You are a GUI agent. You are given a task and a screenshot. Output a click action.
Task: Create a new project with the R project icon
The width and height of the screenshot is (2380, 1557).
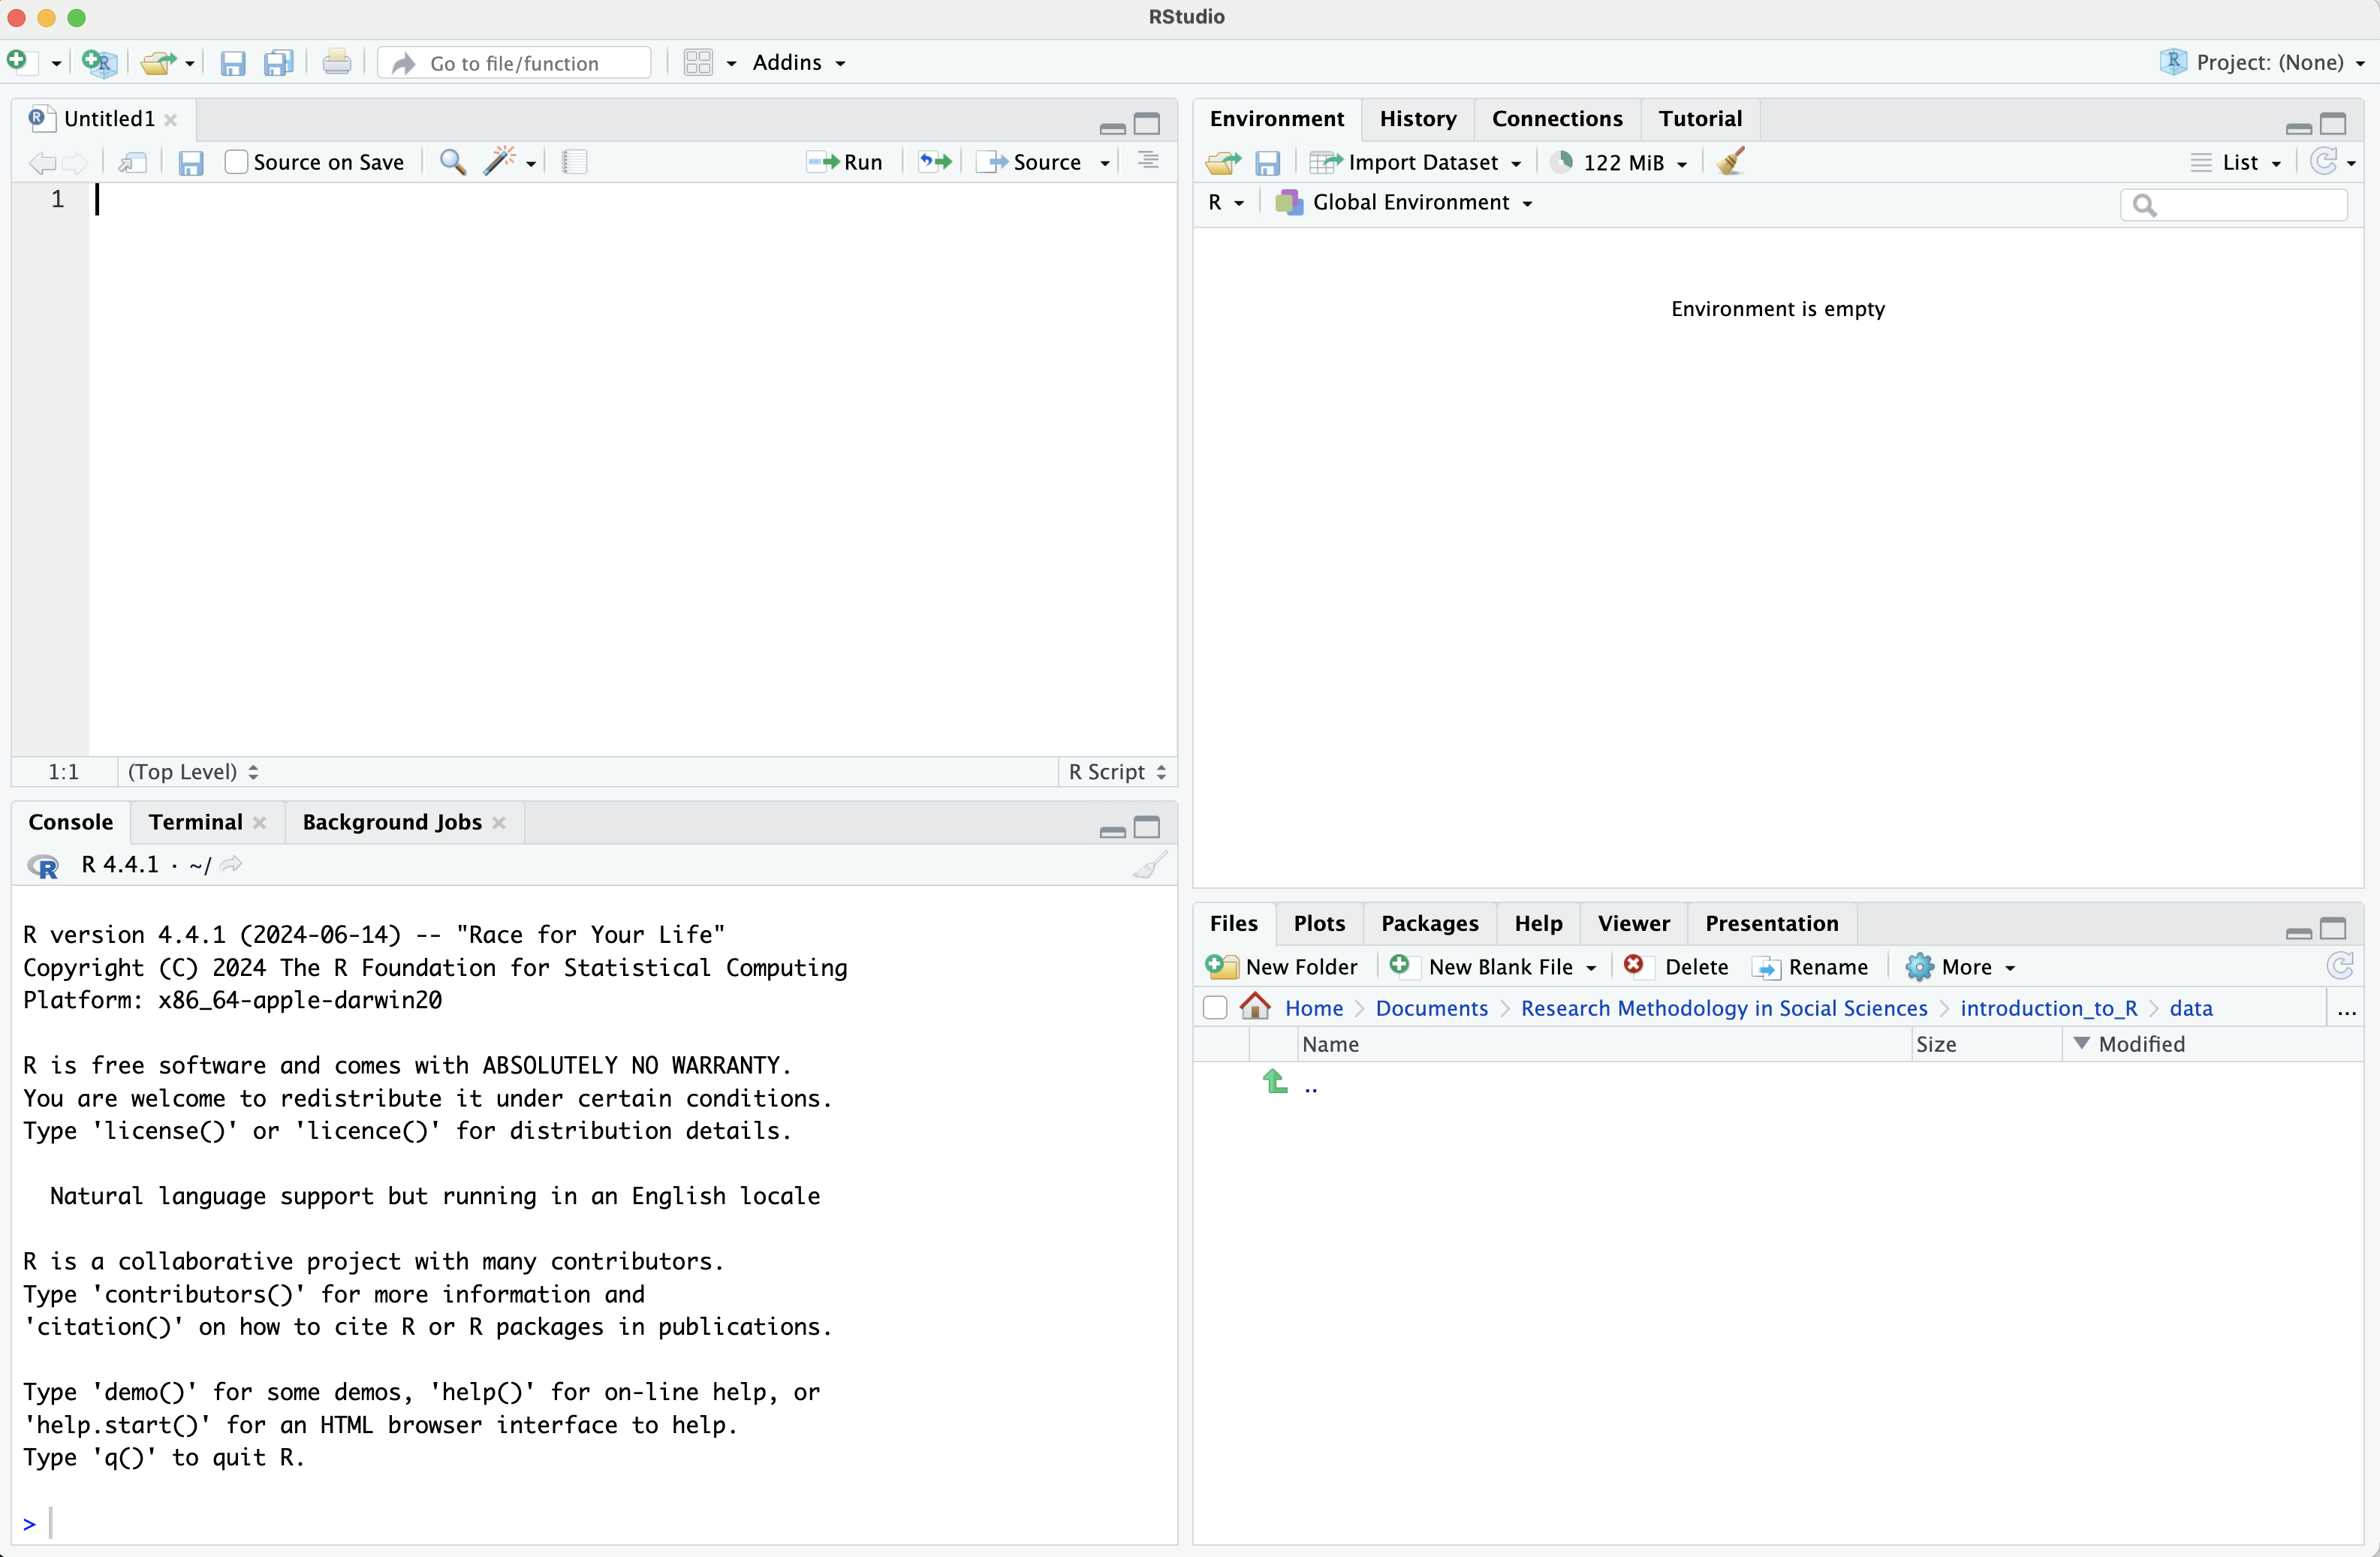pyautogui.click(x=99, y=62)
